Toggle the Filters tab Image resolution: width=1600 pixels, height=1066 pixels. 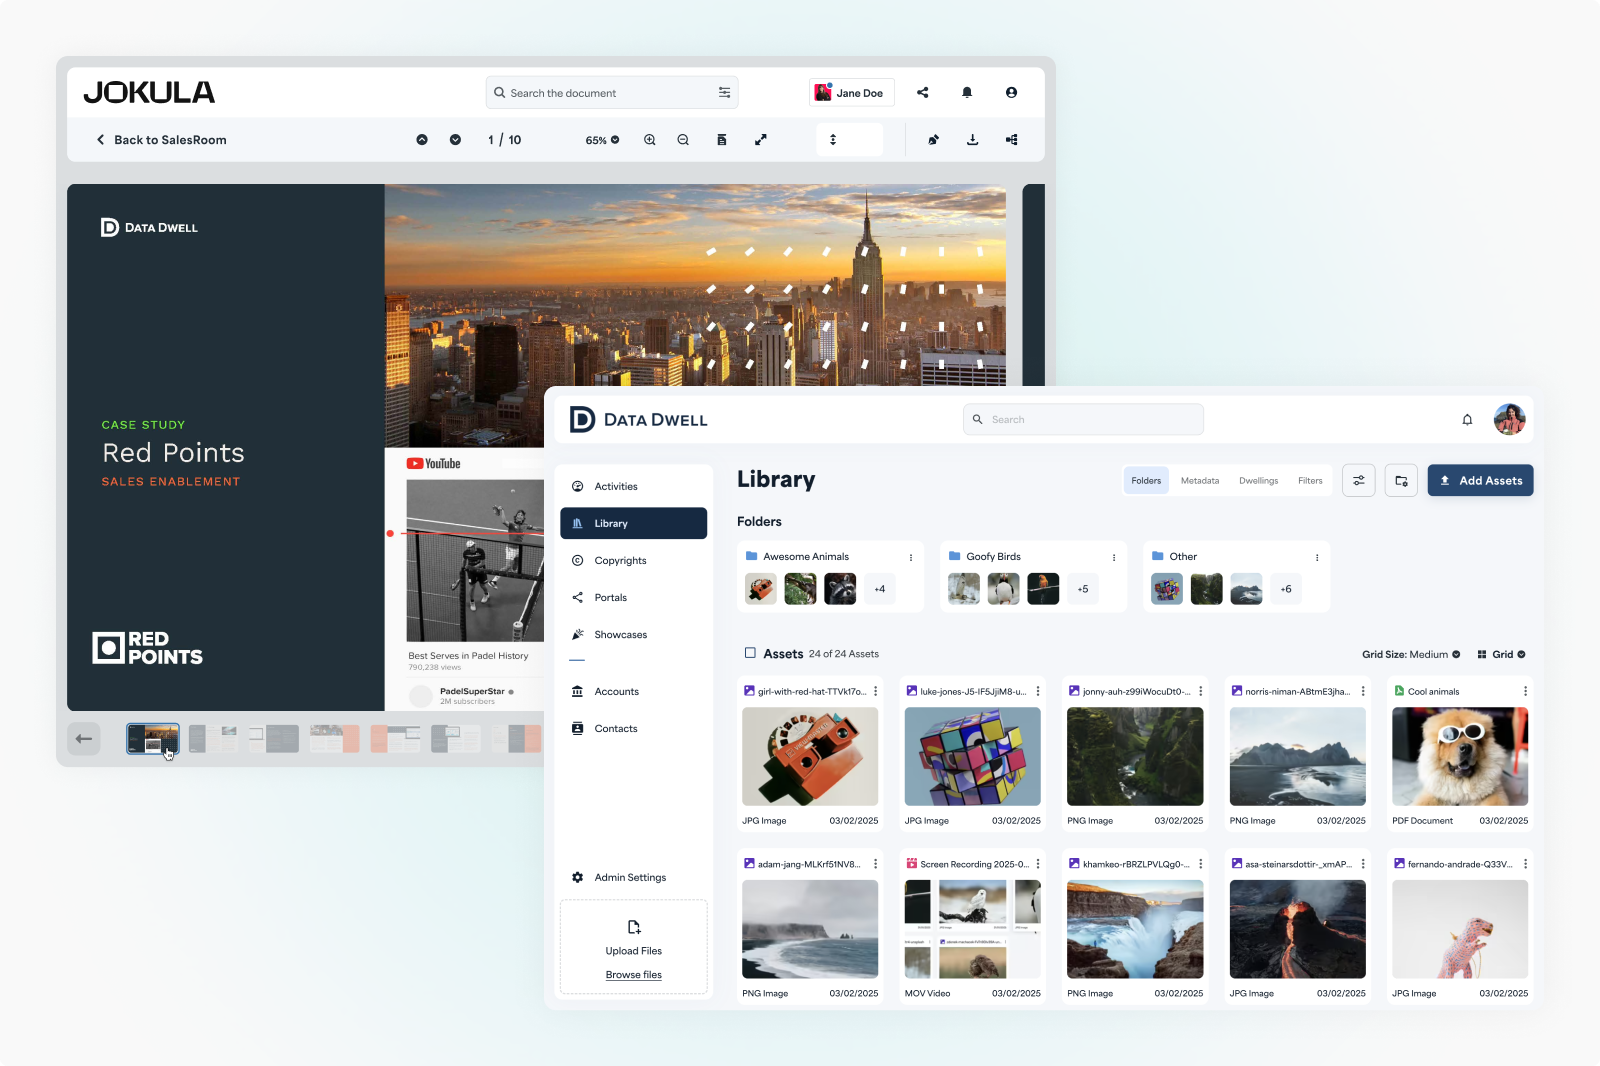click(1310, 481)
